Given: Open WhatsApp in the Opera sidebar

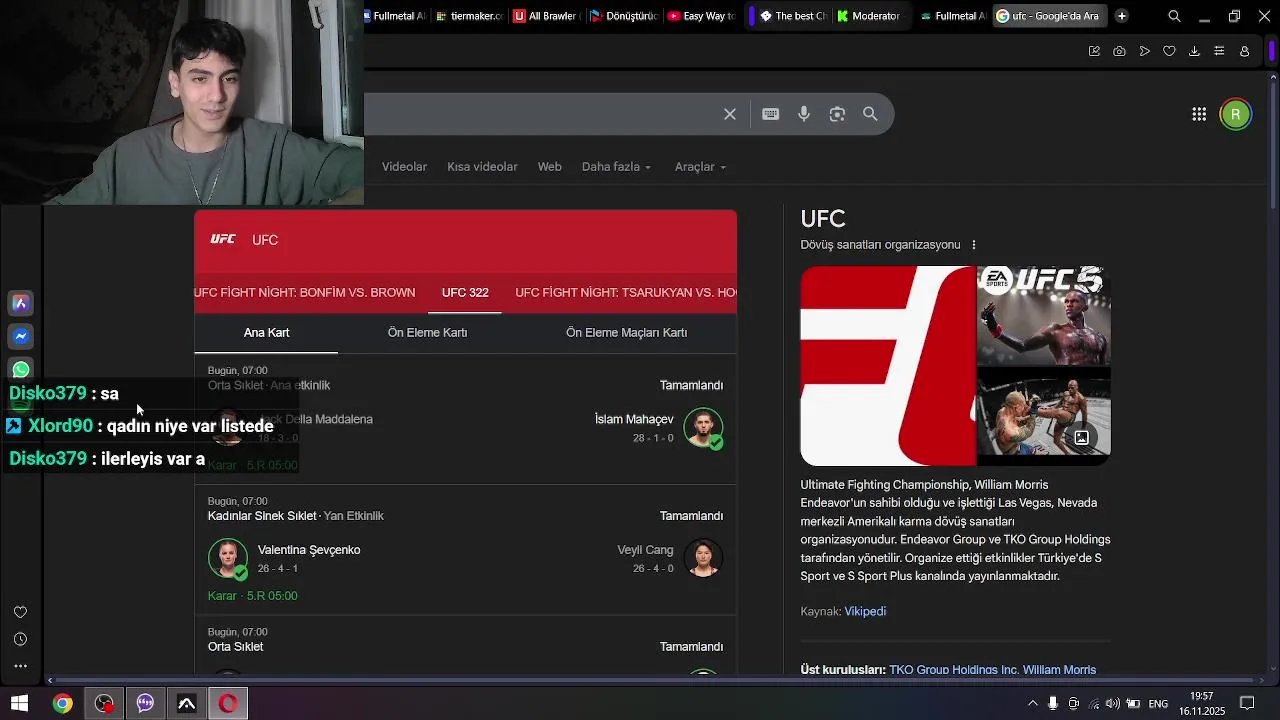Looking at the screenshot, I should point(21,370).
